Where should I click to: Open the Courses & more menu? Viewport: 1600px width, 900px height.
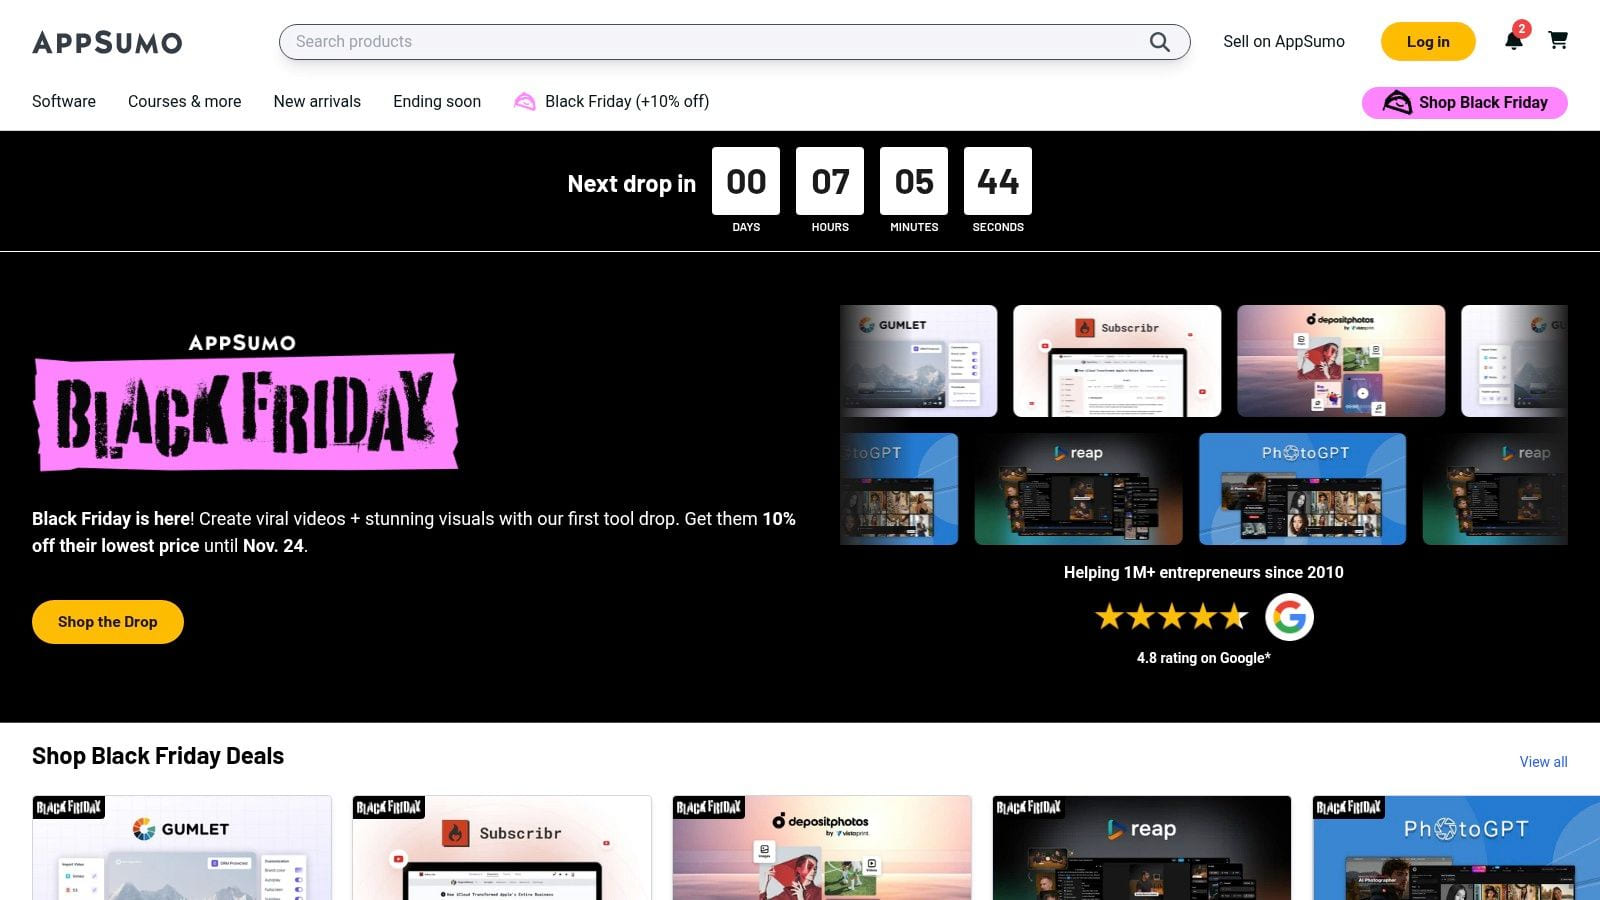point(184,102)
